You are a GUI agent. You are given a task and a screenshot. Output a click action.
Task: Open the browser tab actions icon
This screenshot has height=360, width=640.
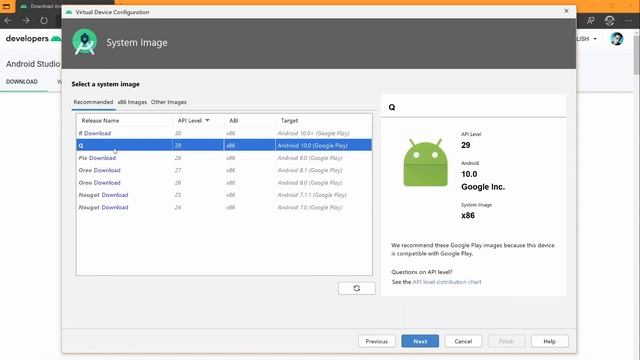[x=7, y=6]
